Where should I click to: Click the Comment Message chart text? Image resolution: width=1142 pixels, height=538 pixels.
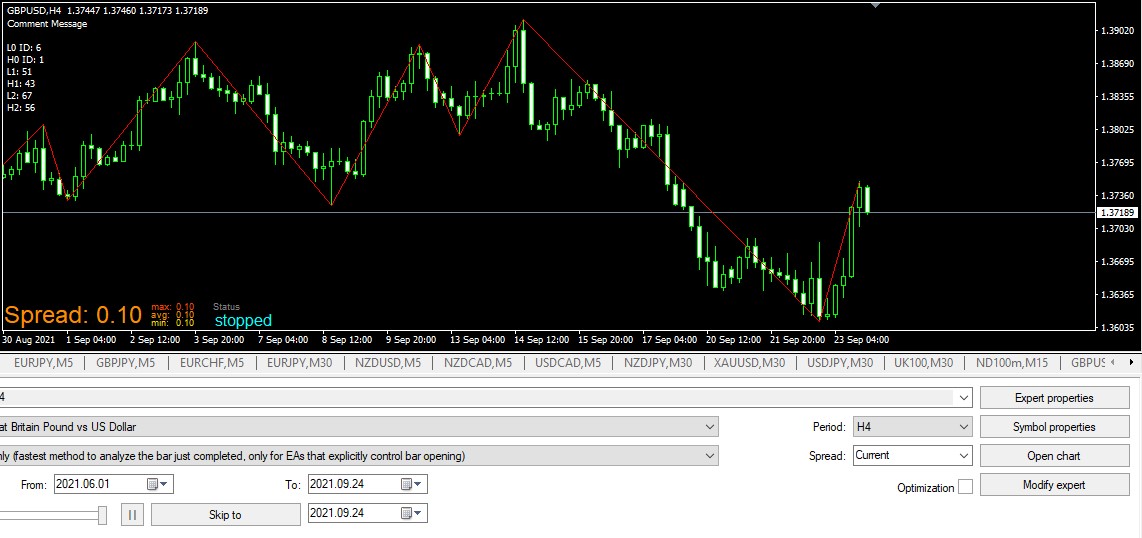tap(47, 23)
